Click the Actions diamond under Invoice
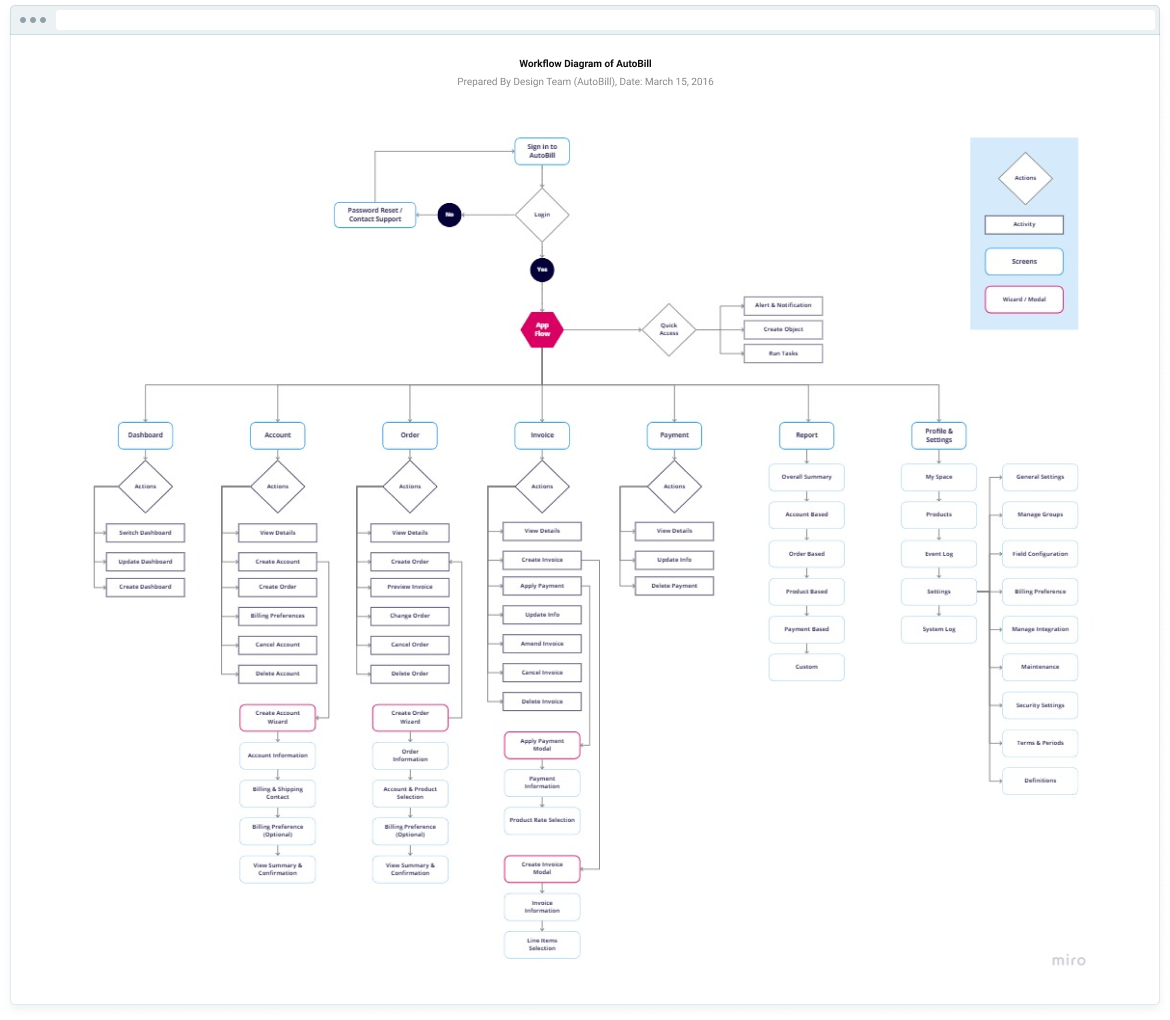Viewport: 1170px width, 1020px height. [x=542, y=486]
